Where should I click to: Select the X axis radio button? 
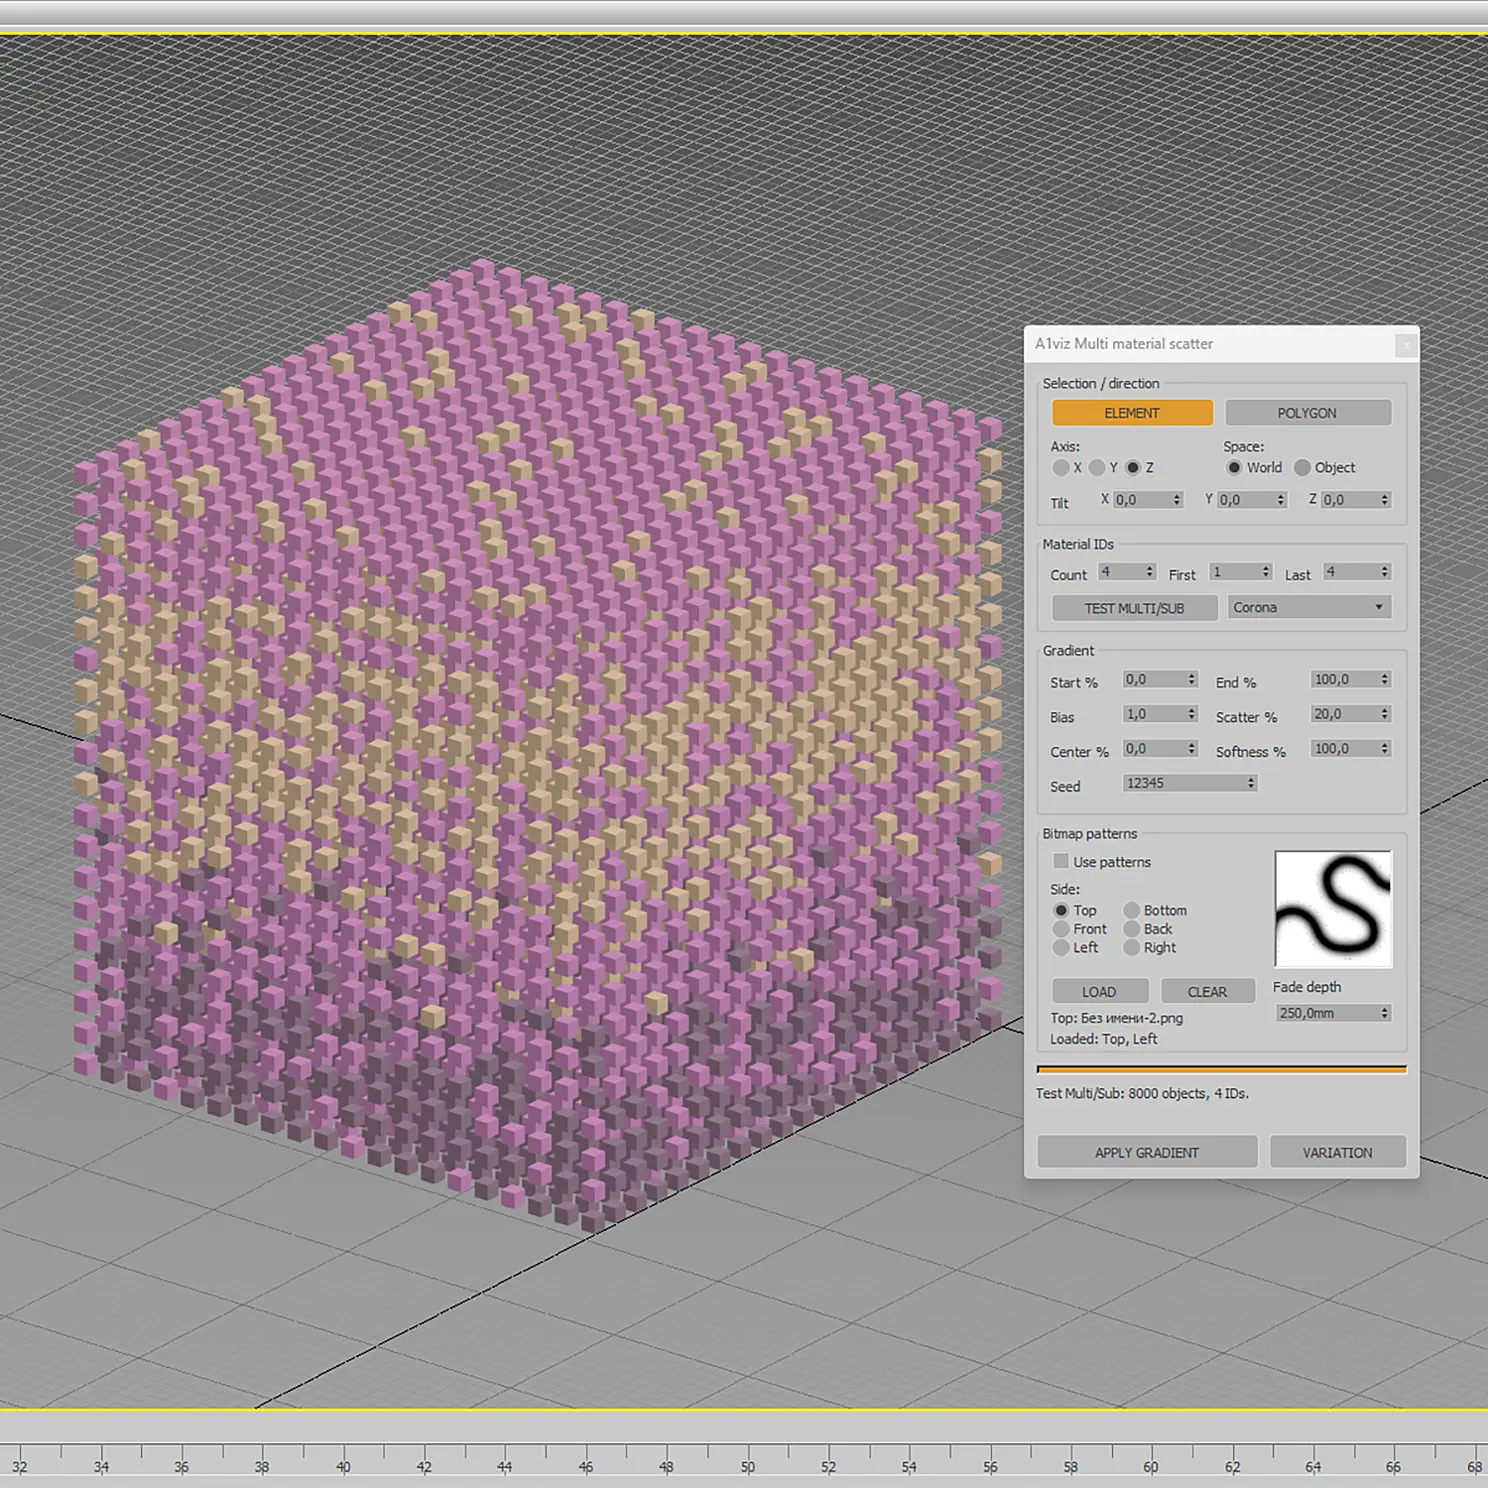coord(1061,467)
